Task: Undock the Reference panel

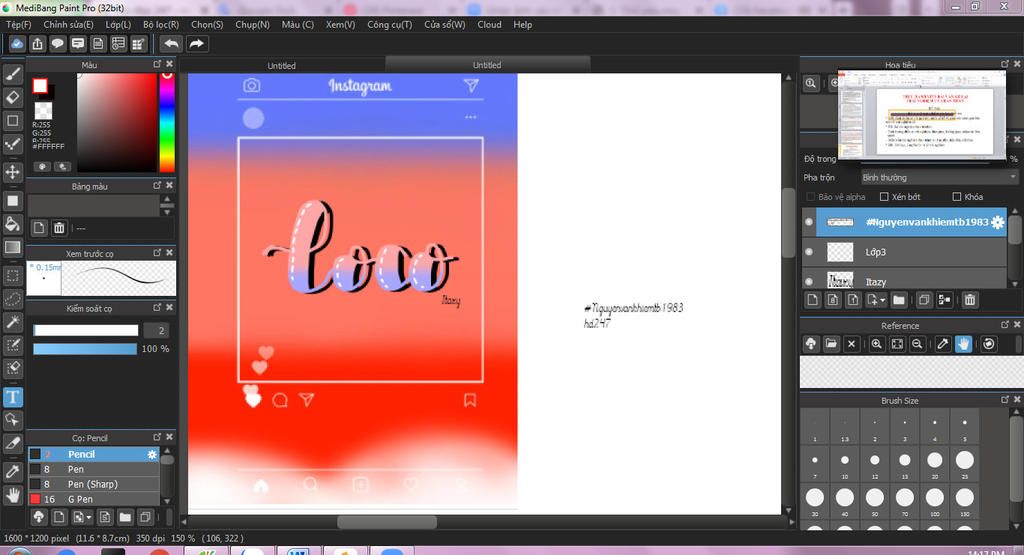Action: point(1005,325)
